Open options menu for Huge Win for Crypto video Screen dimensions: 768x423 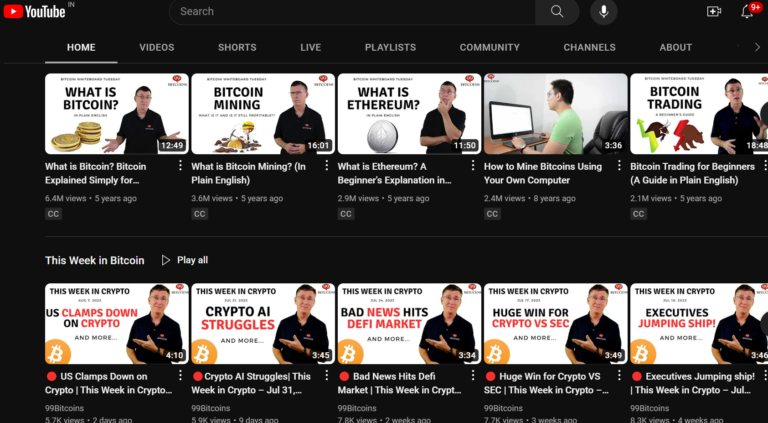pos(619,376)
